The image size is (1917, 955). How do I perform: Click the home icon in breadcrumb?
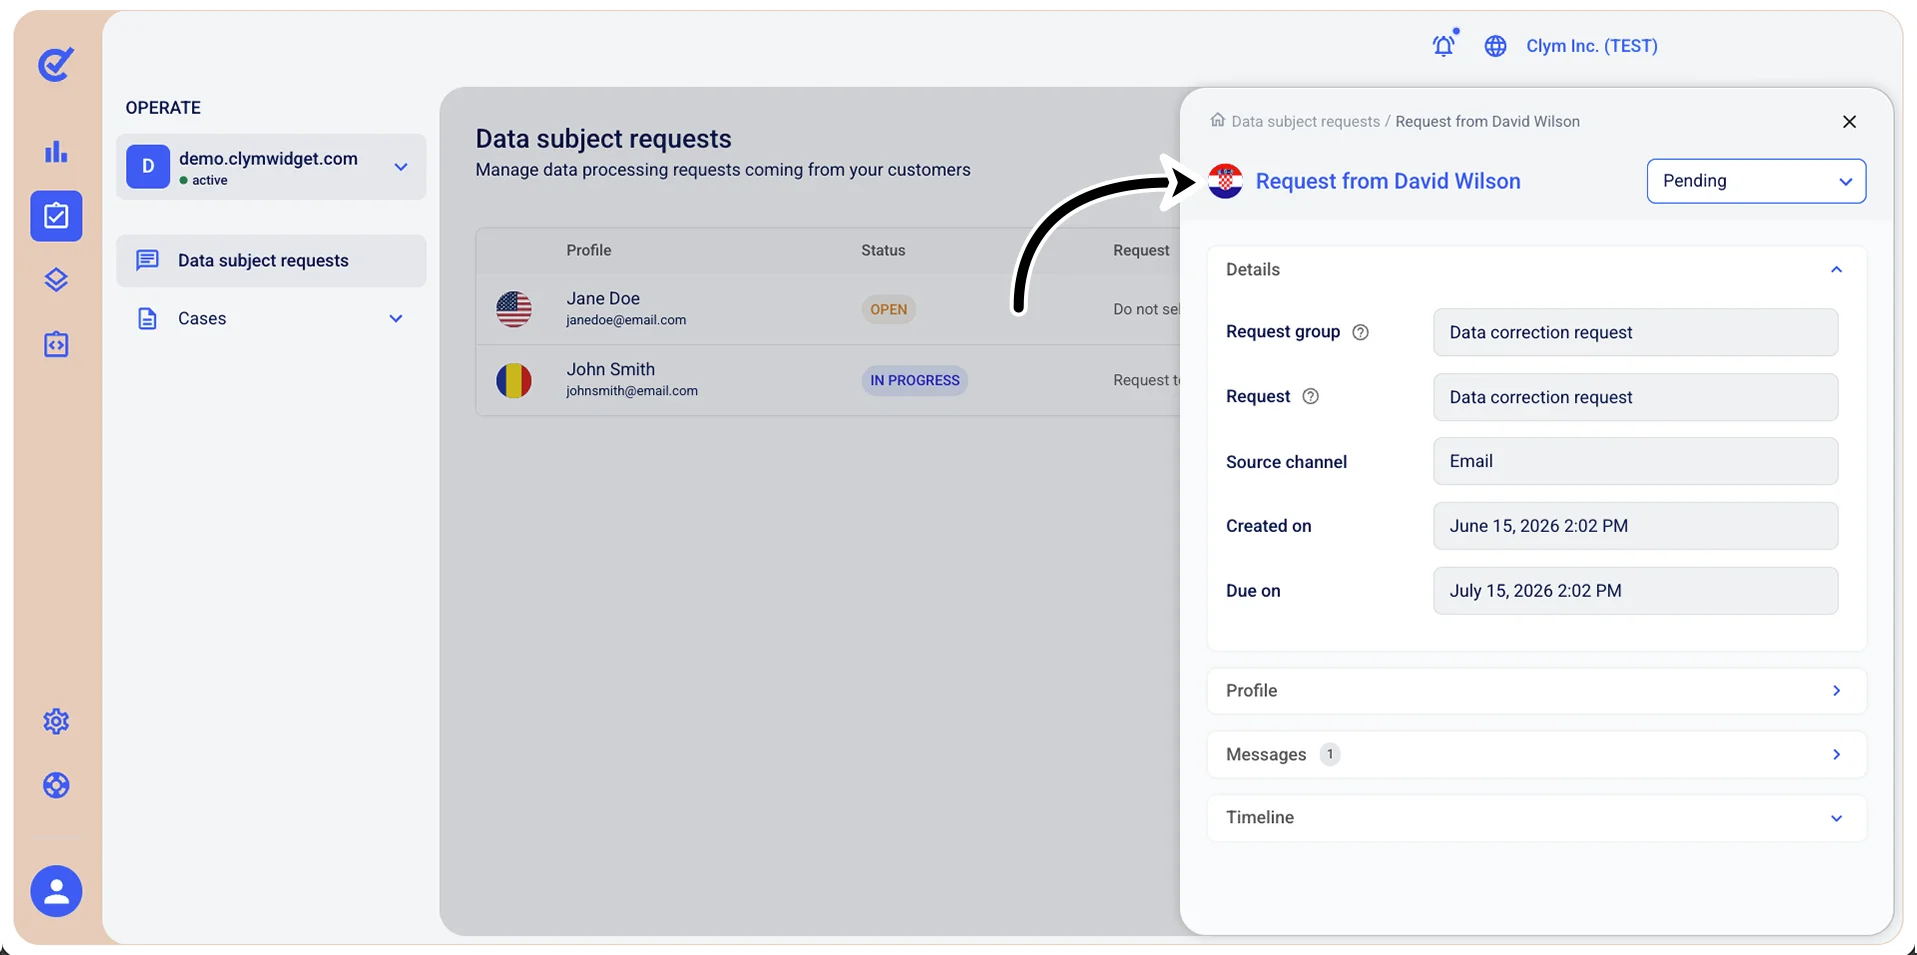[x=1217, y=120]
